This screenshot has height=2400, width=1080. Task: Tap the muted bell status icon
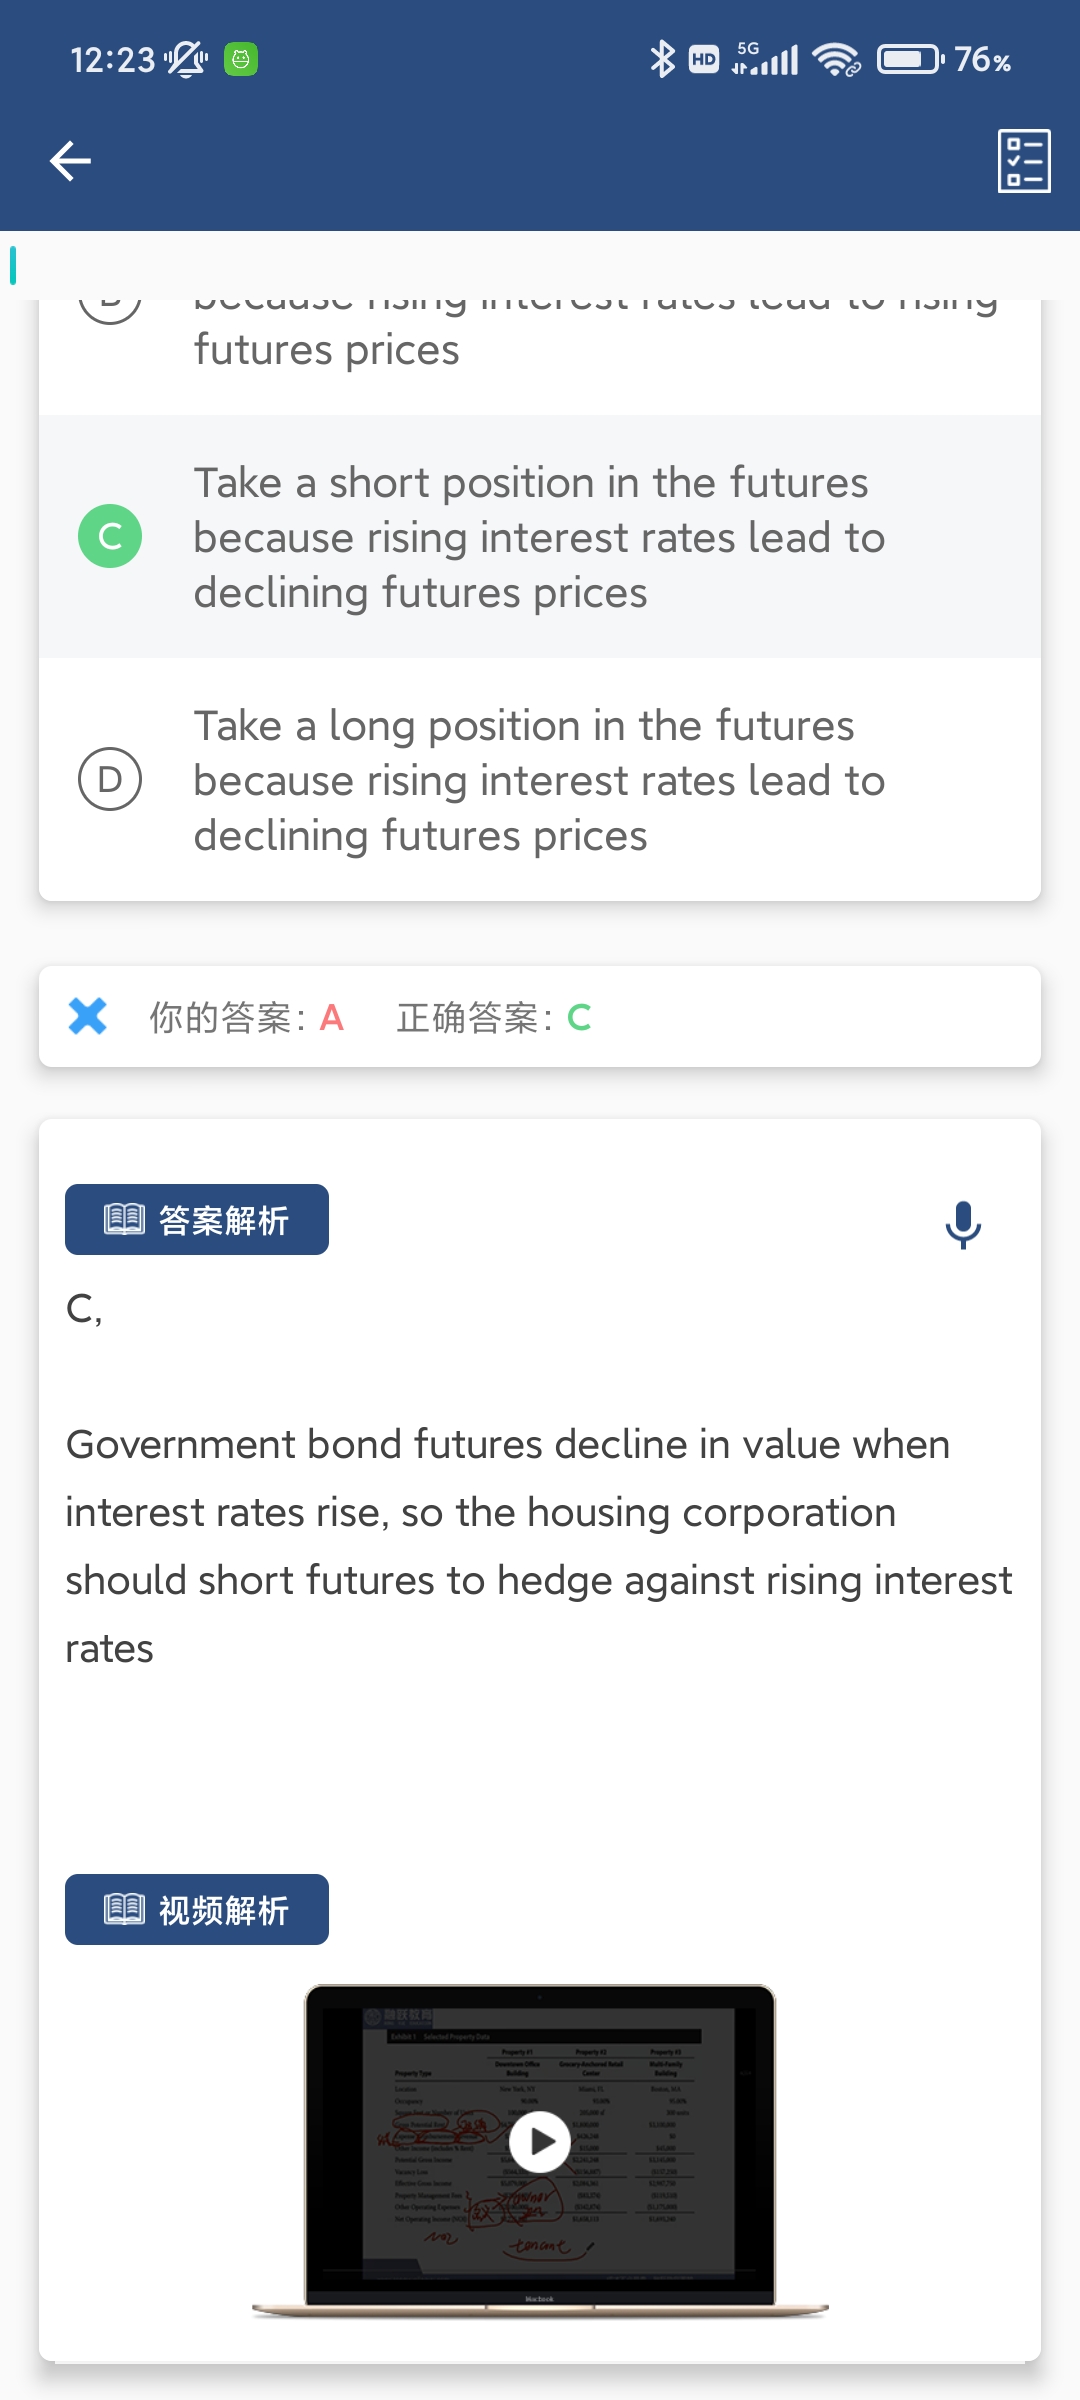[x=186, y=60]
